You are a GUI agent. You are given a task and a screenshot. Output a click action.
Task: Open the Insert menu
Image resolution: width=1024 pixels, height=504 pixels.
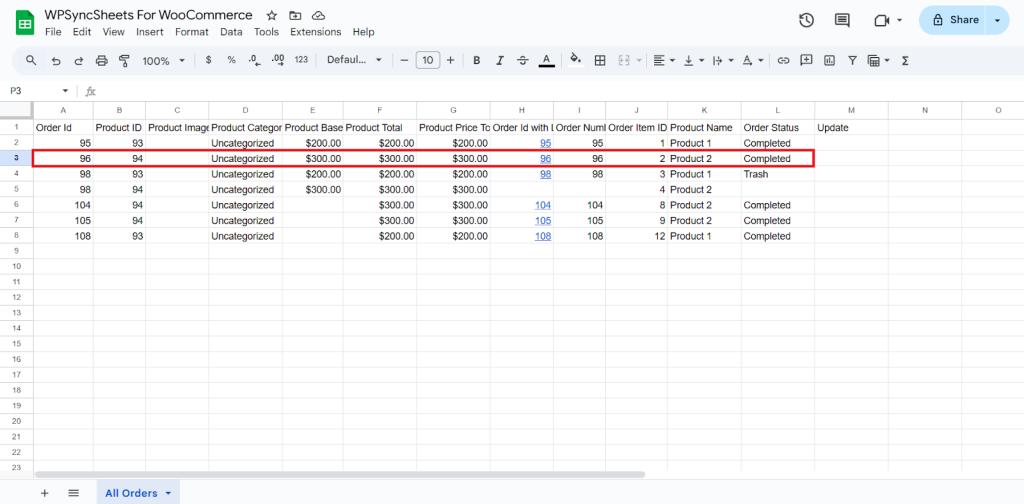(150, 32)
